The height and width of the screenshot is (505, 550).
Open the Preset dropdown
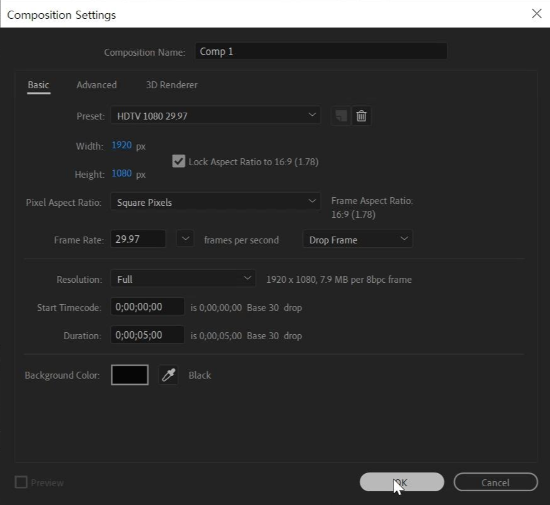pyautogui.click(x=215, y=115)
